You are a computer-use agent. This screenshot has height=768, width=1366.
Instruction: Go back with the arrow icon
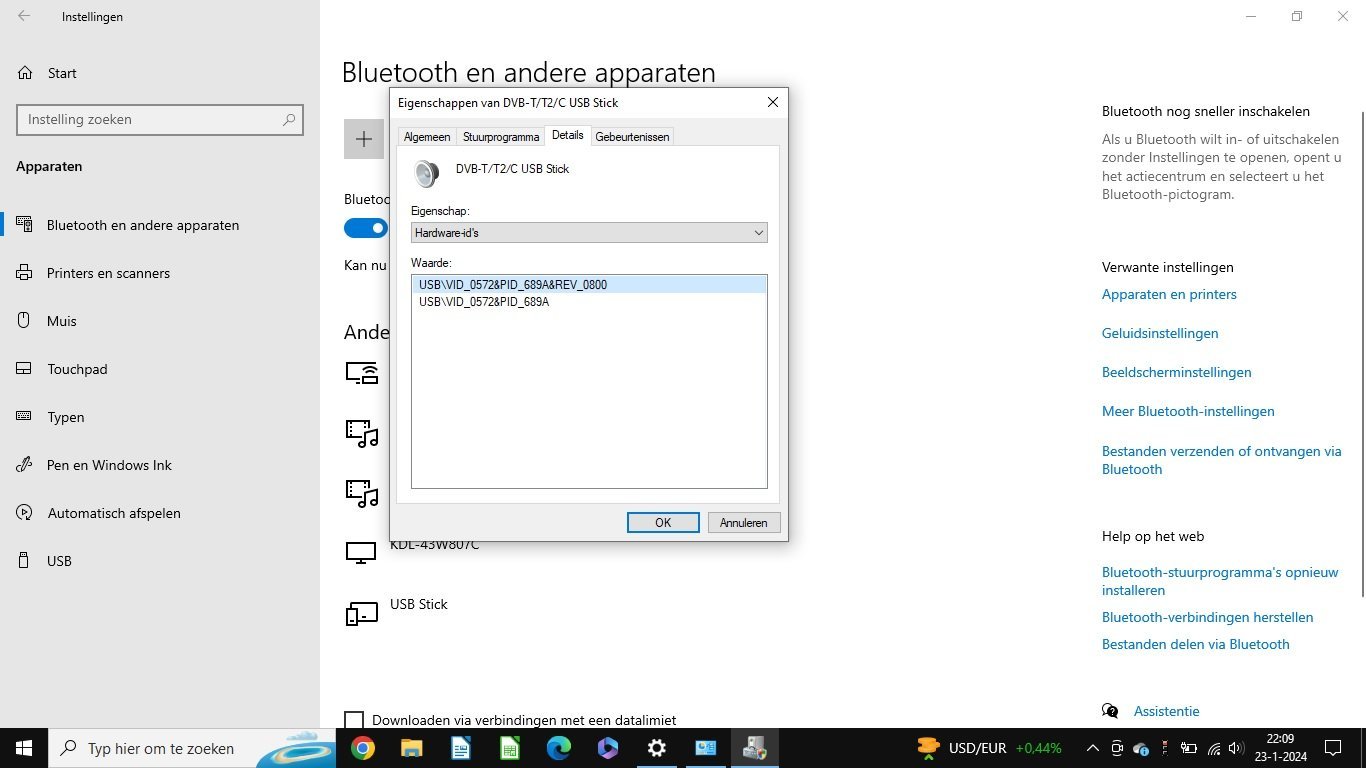24,17
